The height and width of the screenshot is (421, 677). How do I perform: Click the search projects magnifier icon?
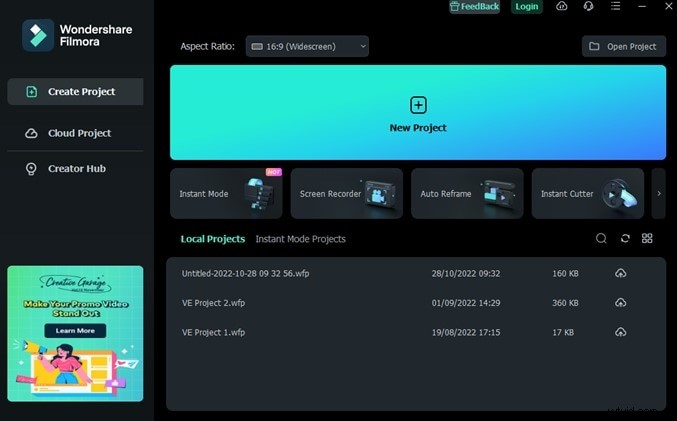click(x=601, y=239)
